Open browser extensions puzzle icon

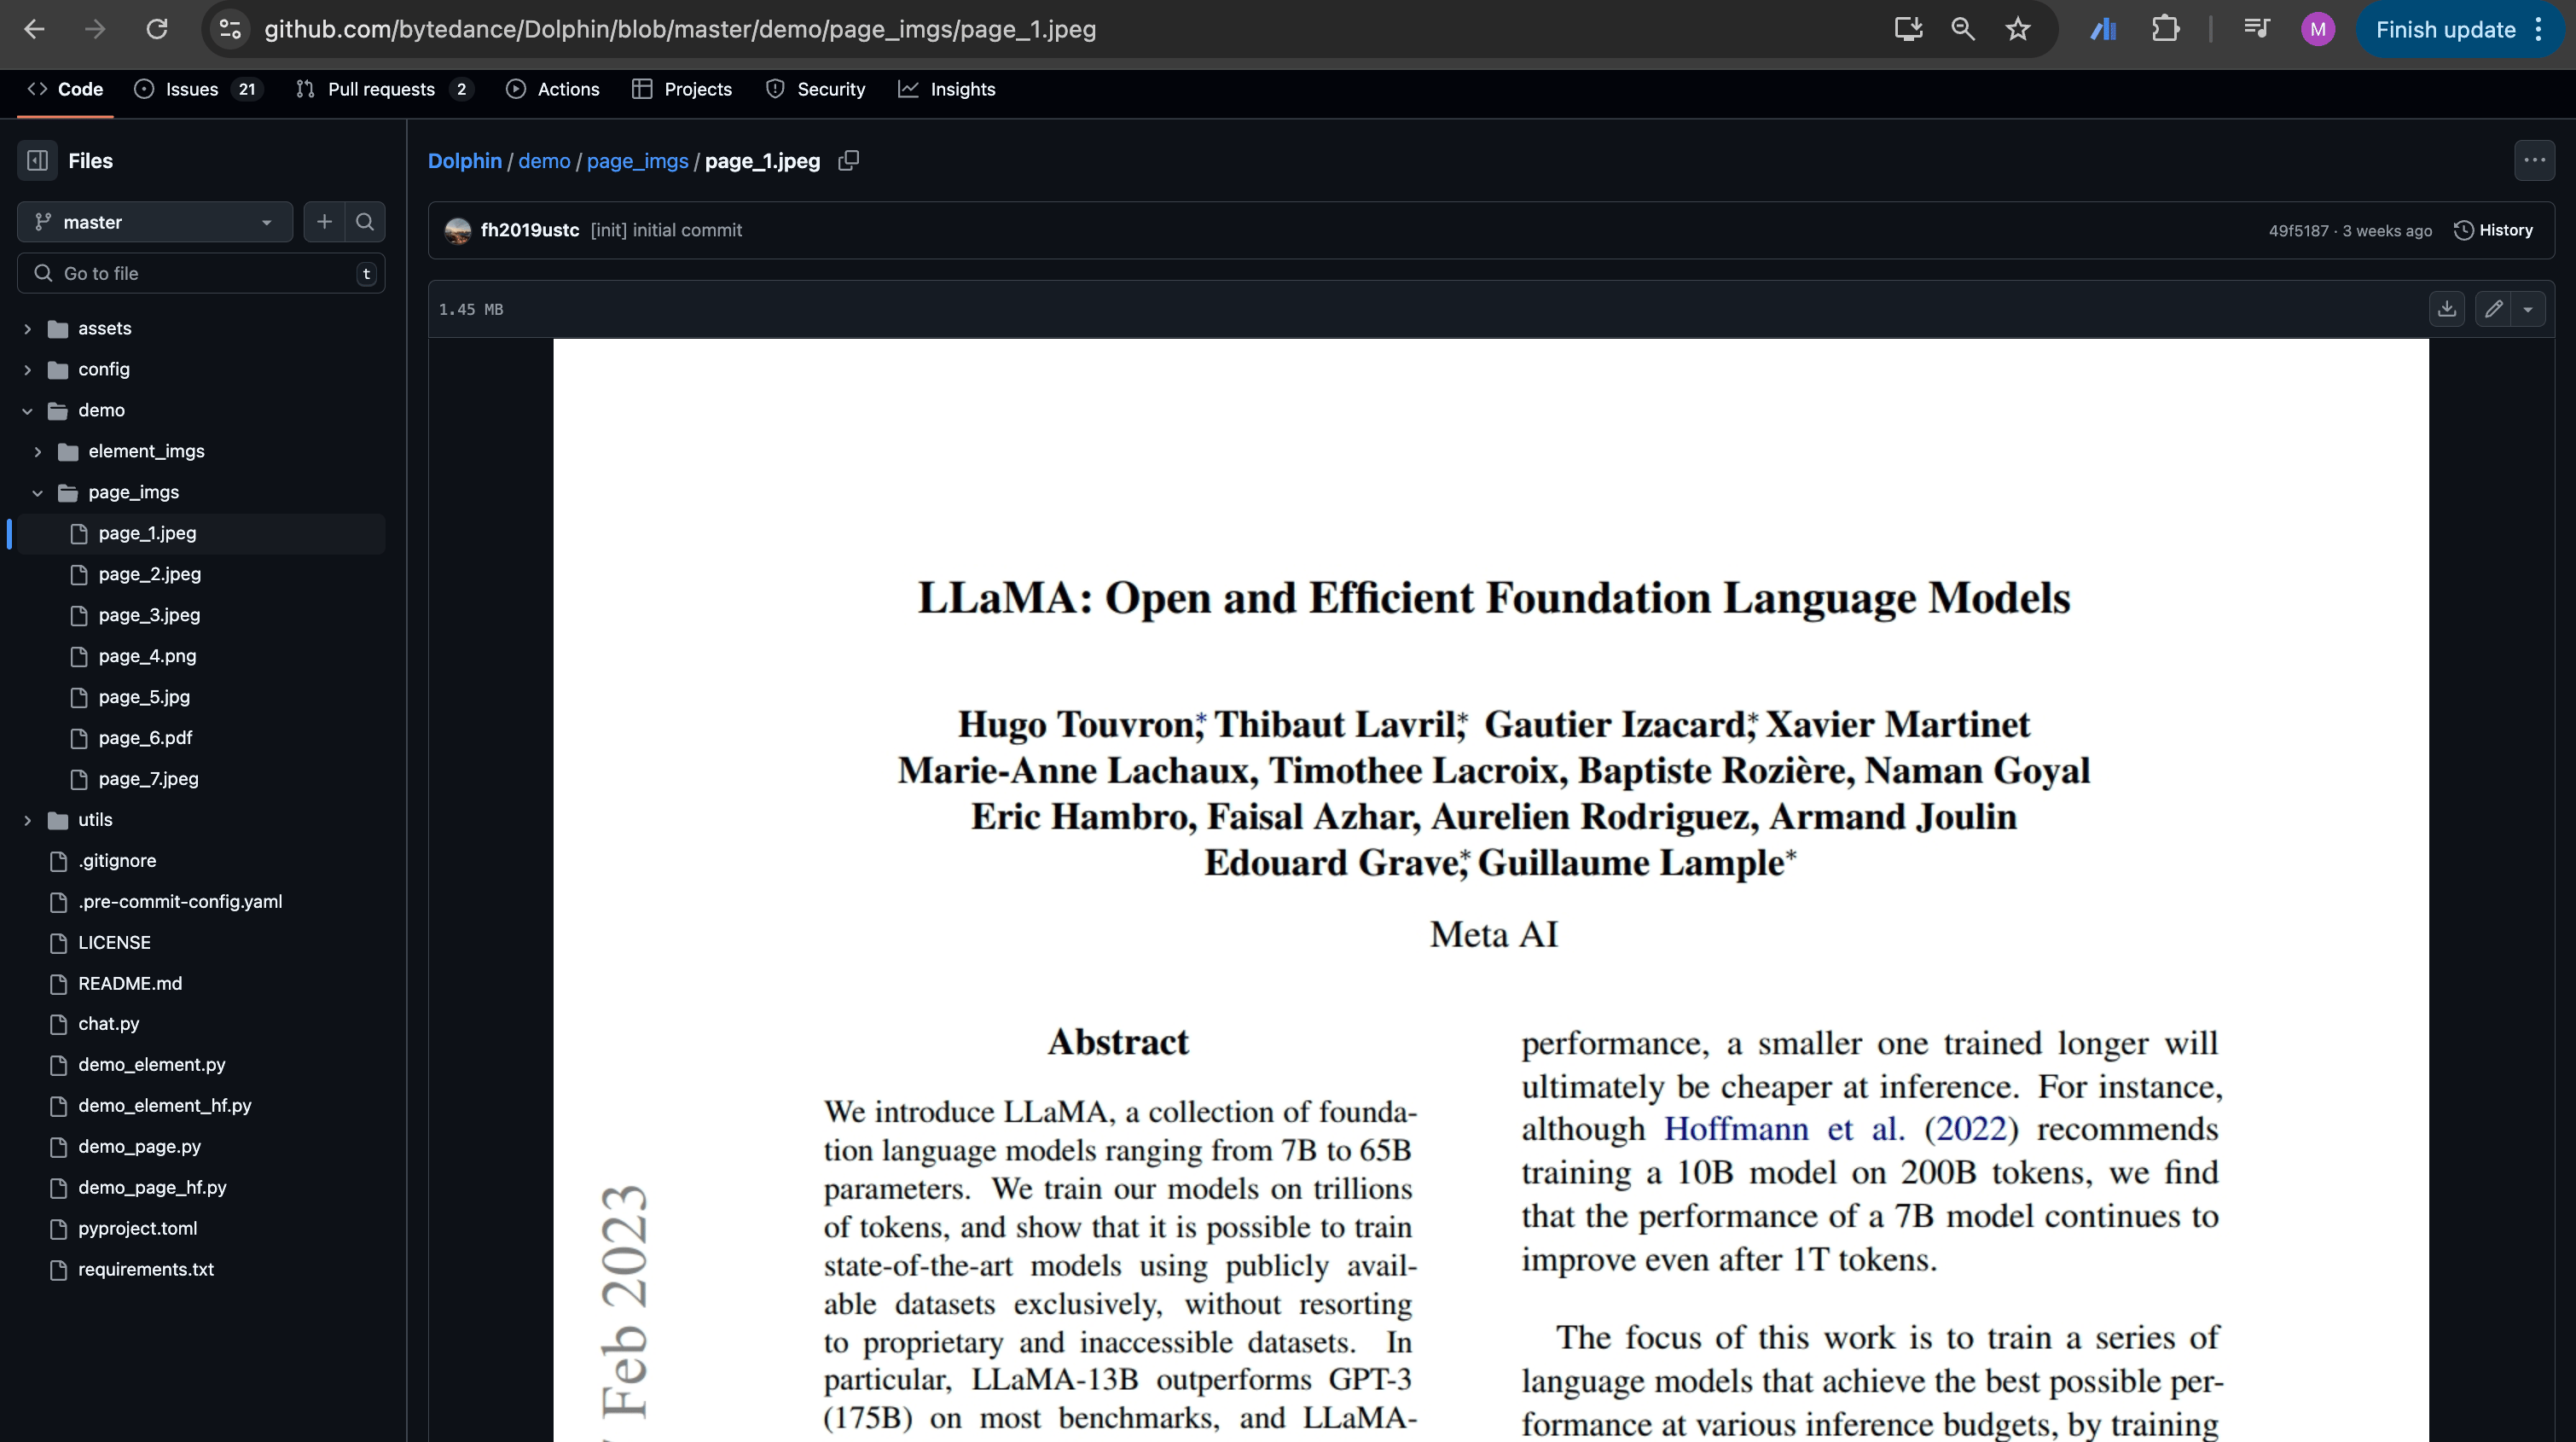point(2165,29)
